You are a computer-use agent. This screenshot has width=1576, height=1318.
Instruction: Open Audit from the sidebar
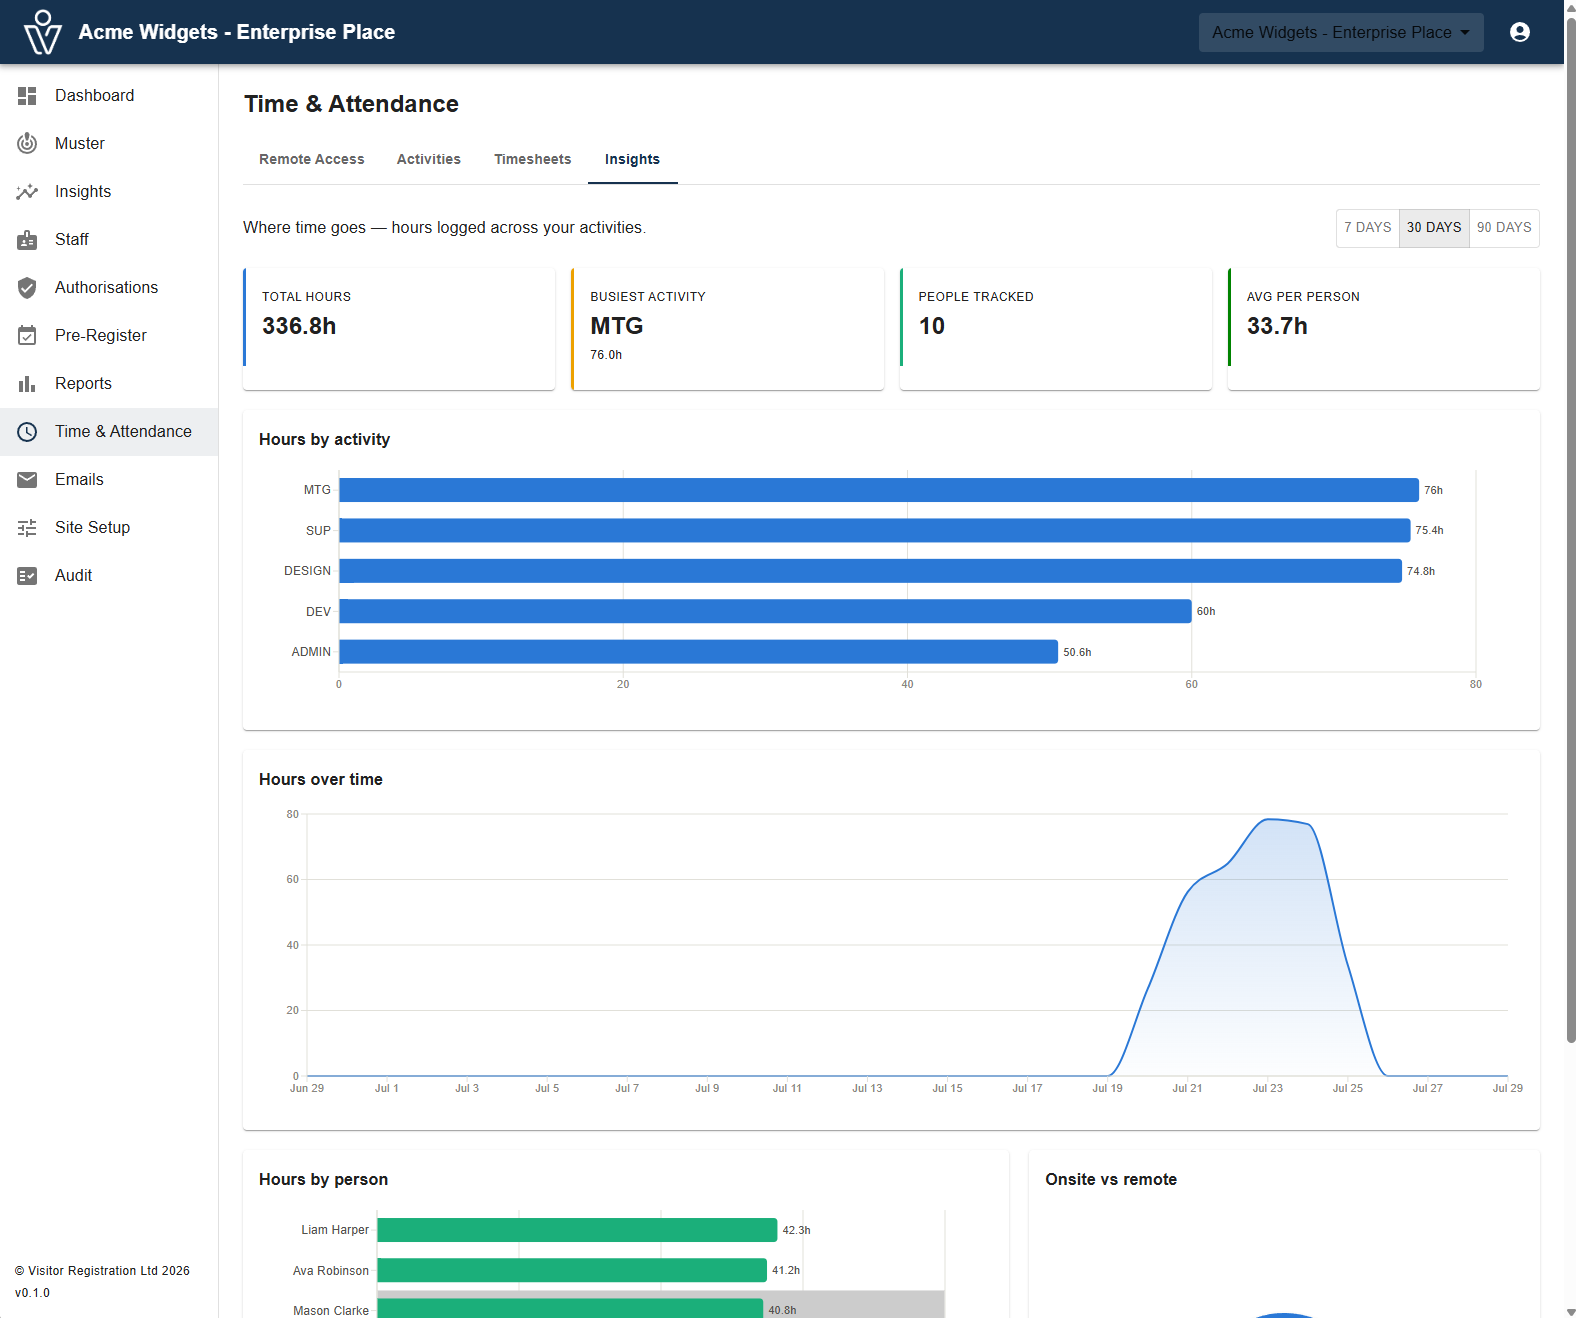click(109, 576)
